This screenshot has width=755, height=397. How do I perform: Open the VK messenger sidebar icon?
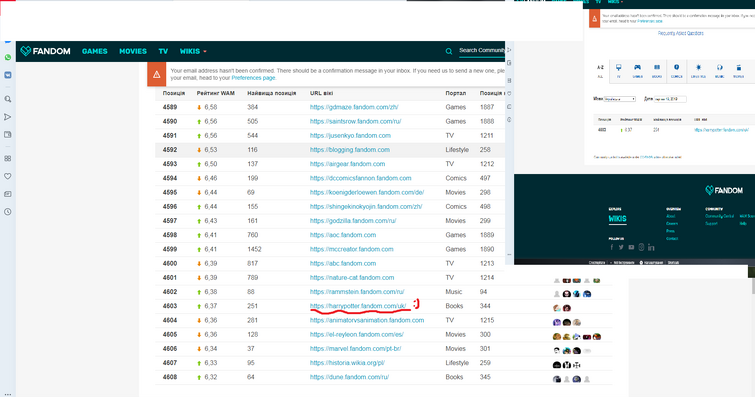point(8,75)
